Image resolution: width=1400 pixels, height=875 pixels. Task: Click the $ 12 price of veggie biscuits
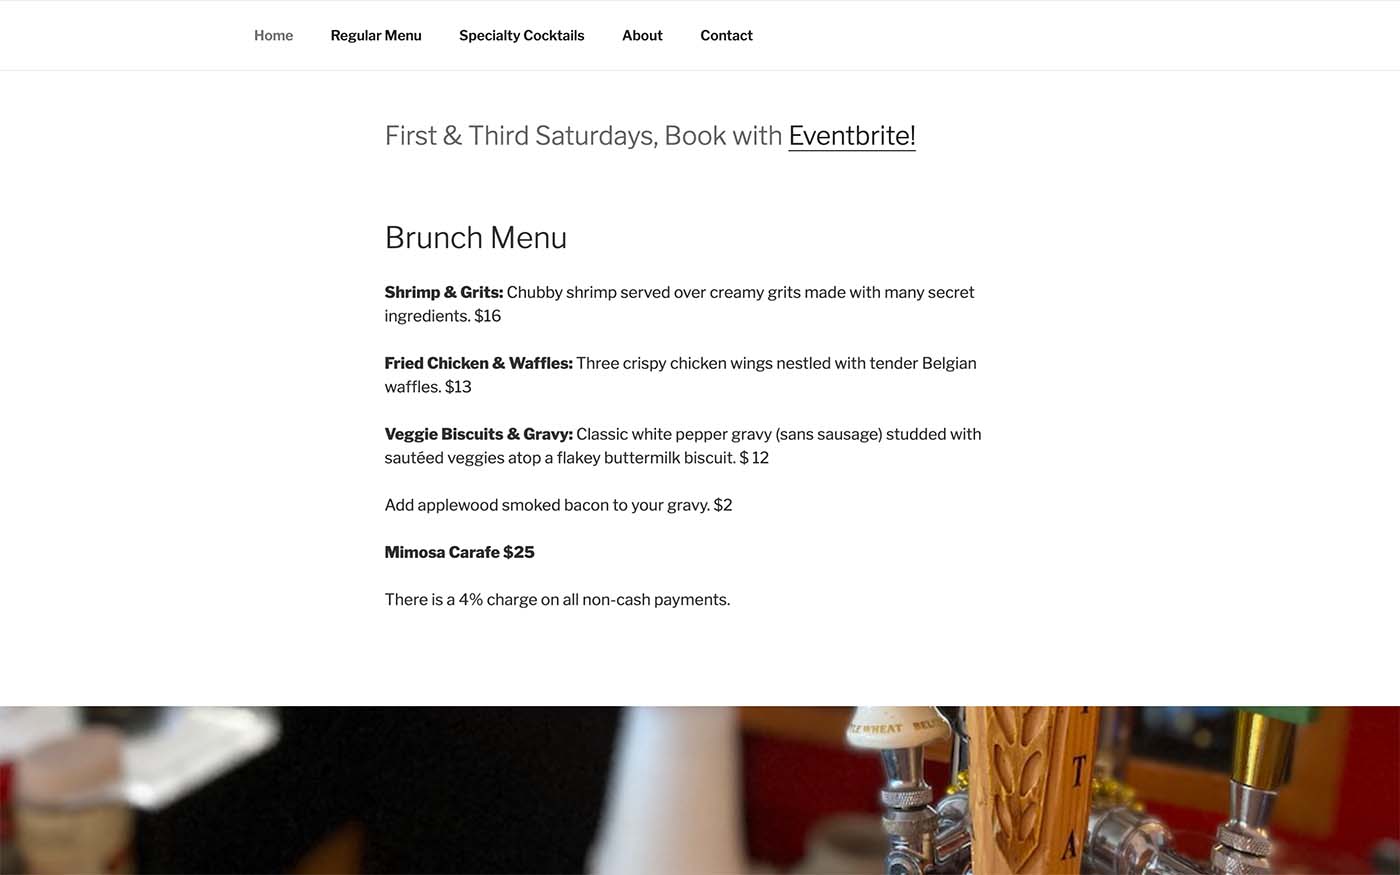pyautogui.click(x=754, y=458)
